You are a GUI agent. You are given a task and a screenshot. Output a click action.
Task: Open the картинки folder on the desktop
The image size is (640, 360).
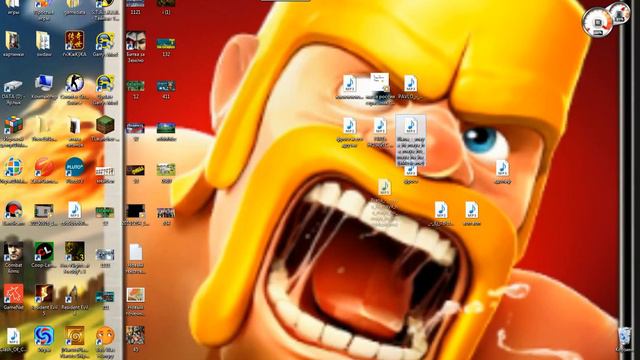(x=13, y=41)
